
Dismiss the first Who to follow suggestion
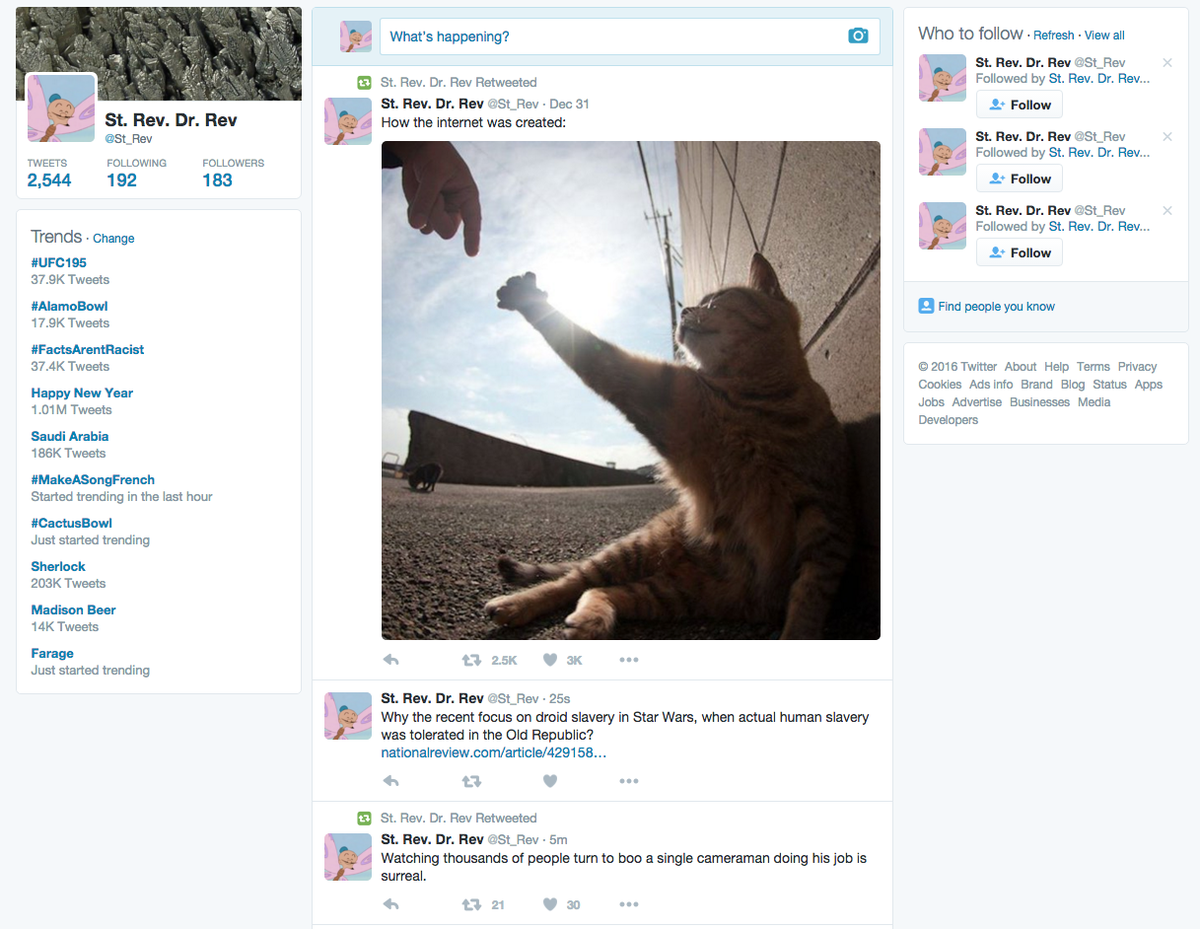point(1167,63)
